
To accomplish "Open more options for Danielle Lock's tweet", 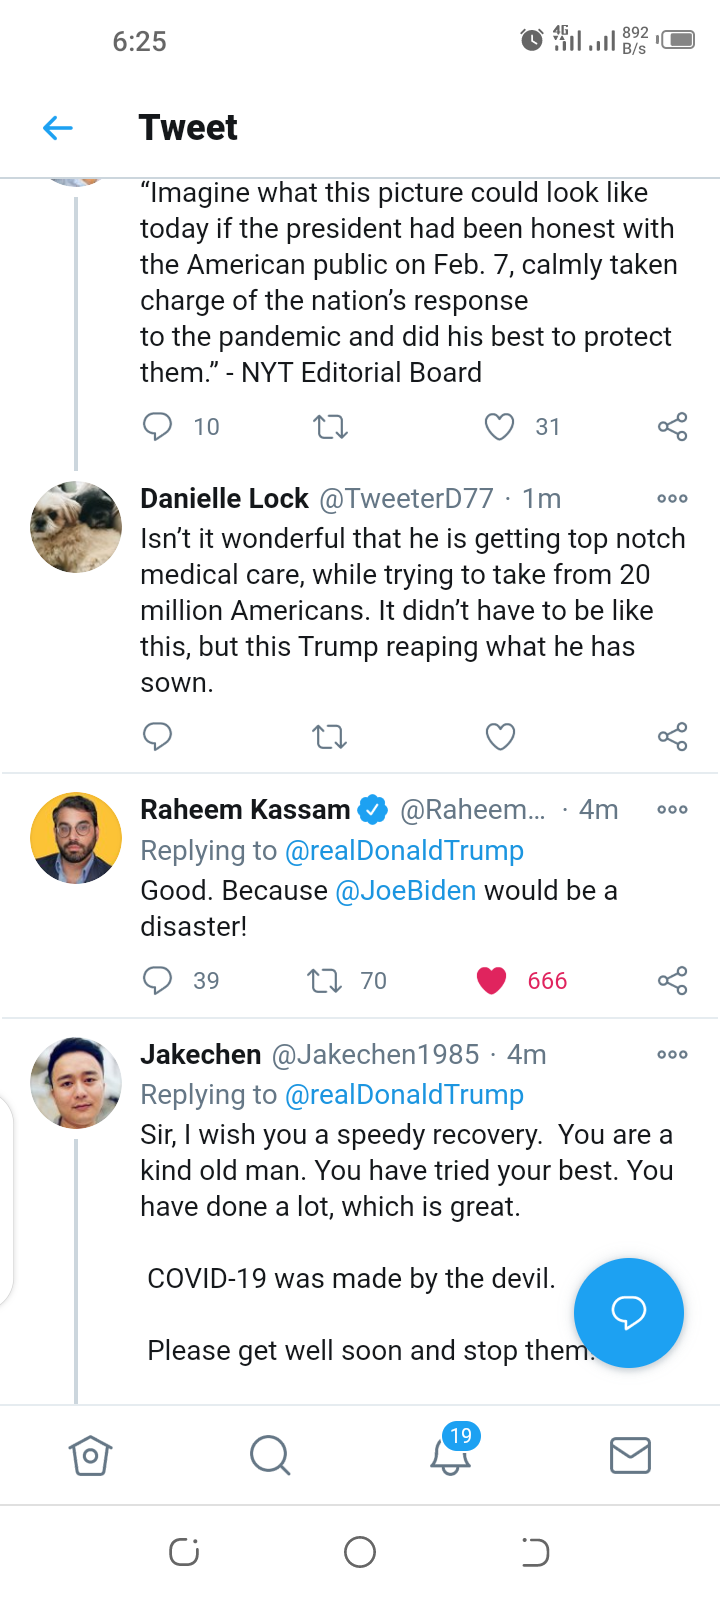I will pyautogui.click(x=672, y=498).
